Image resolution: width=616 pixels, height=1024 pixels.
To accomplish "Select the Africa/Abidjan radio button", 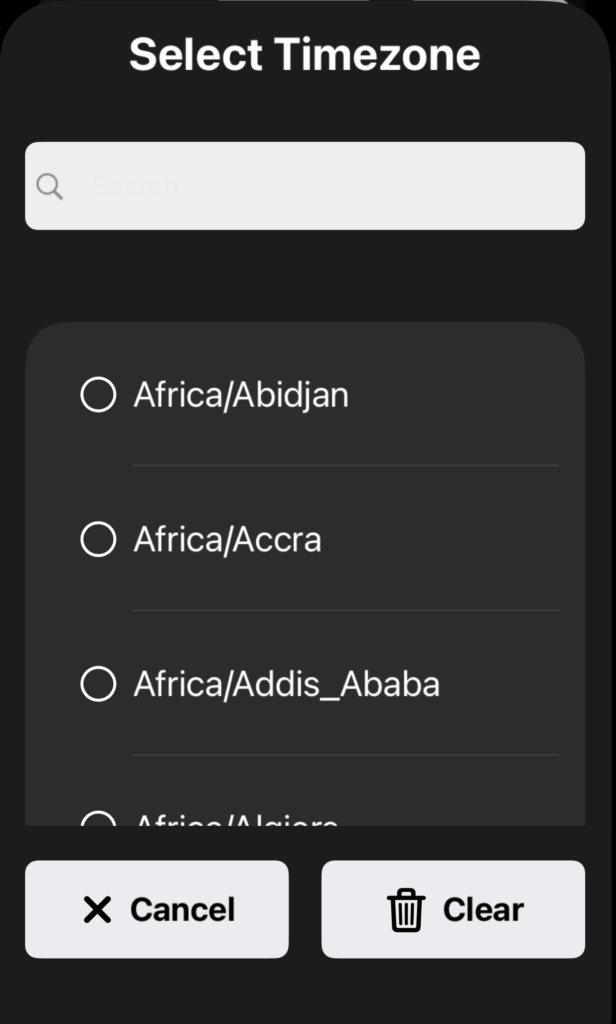I will click(98, 394).
